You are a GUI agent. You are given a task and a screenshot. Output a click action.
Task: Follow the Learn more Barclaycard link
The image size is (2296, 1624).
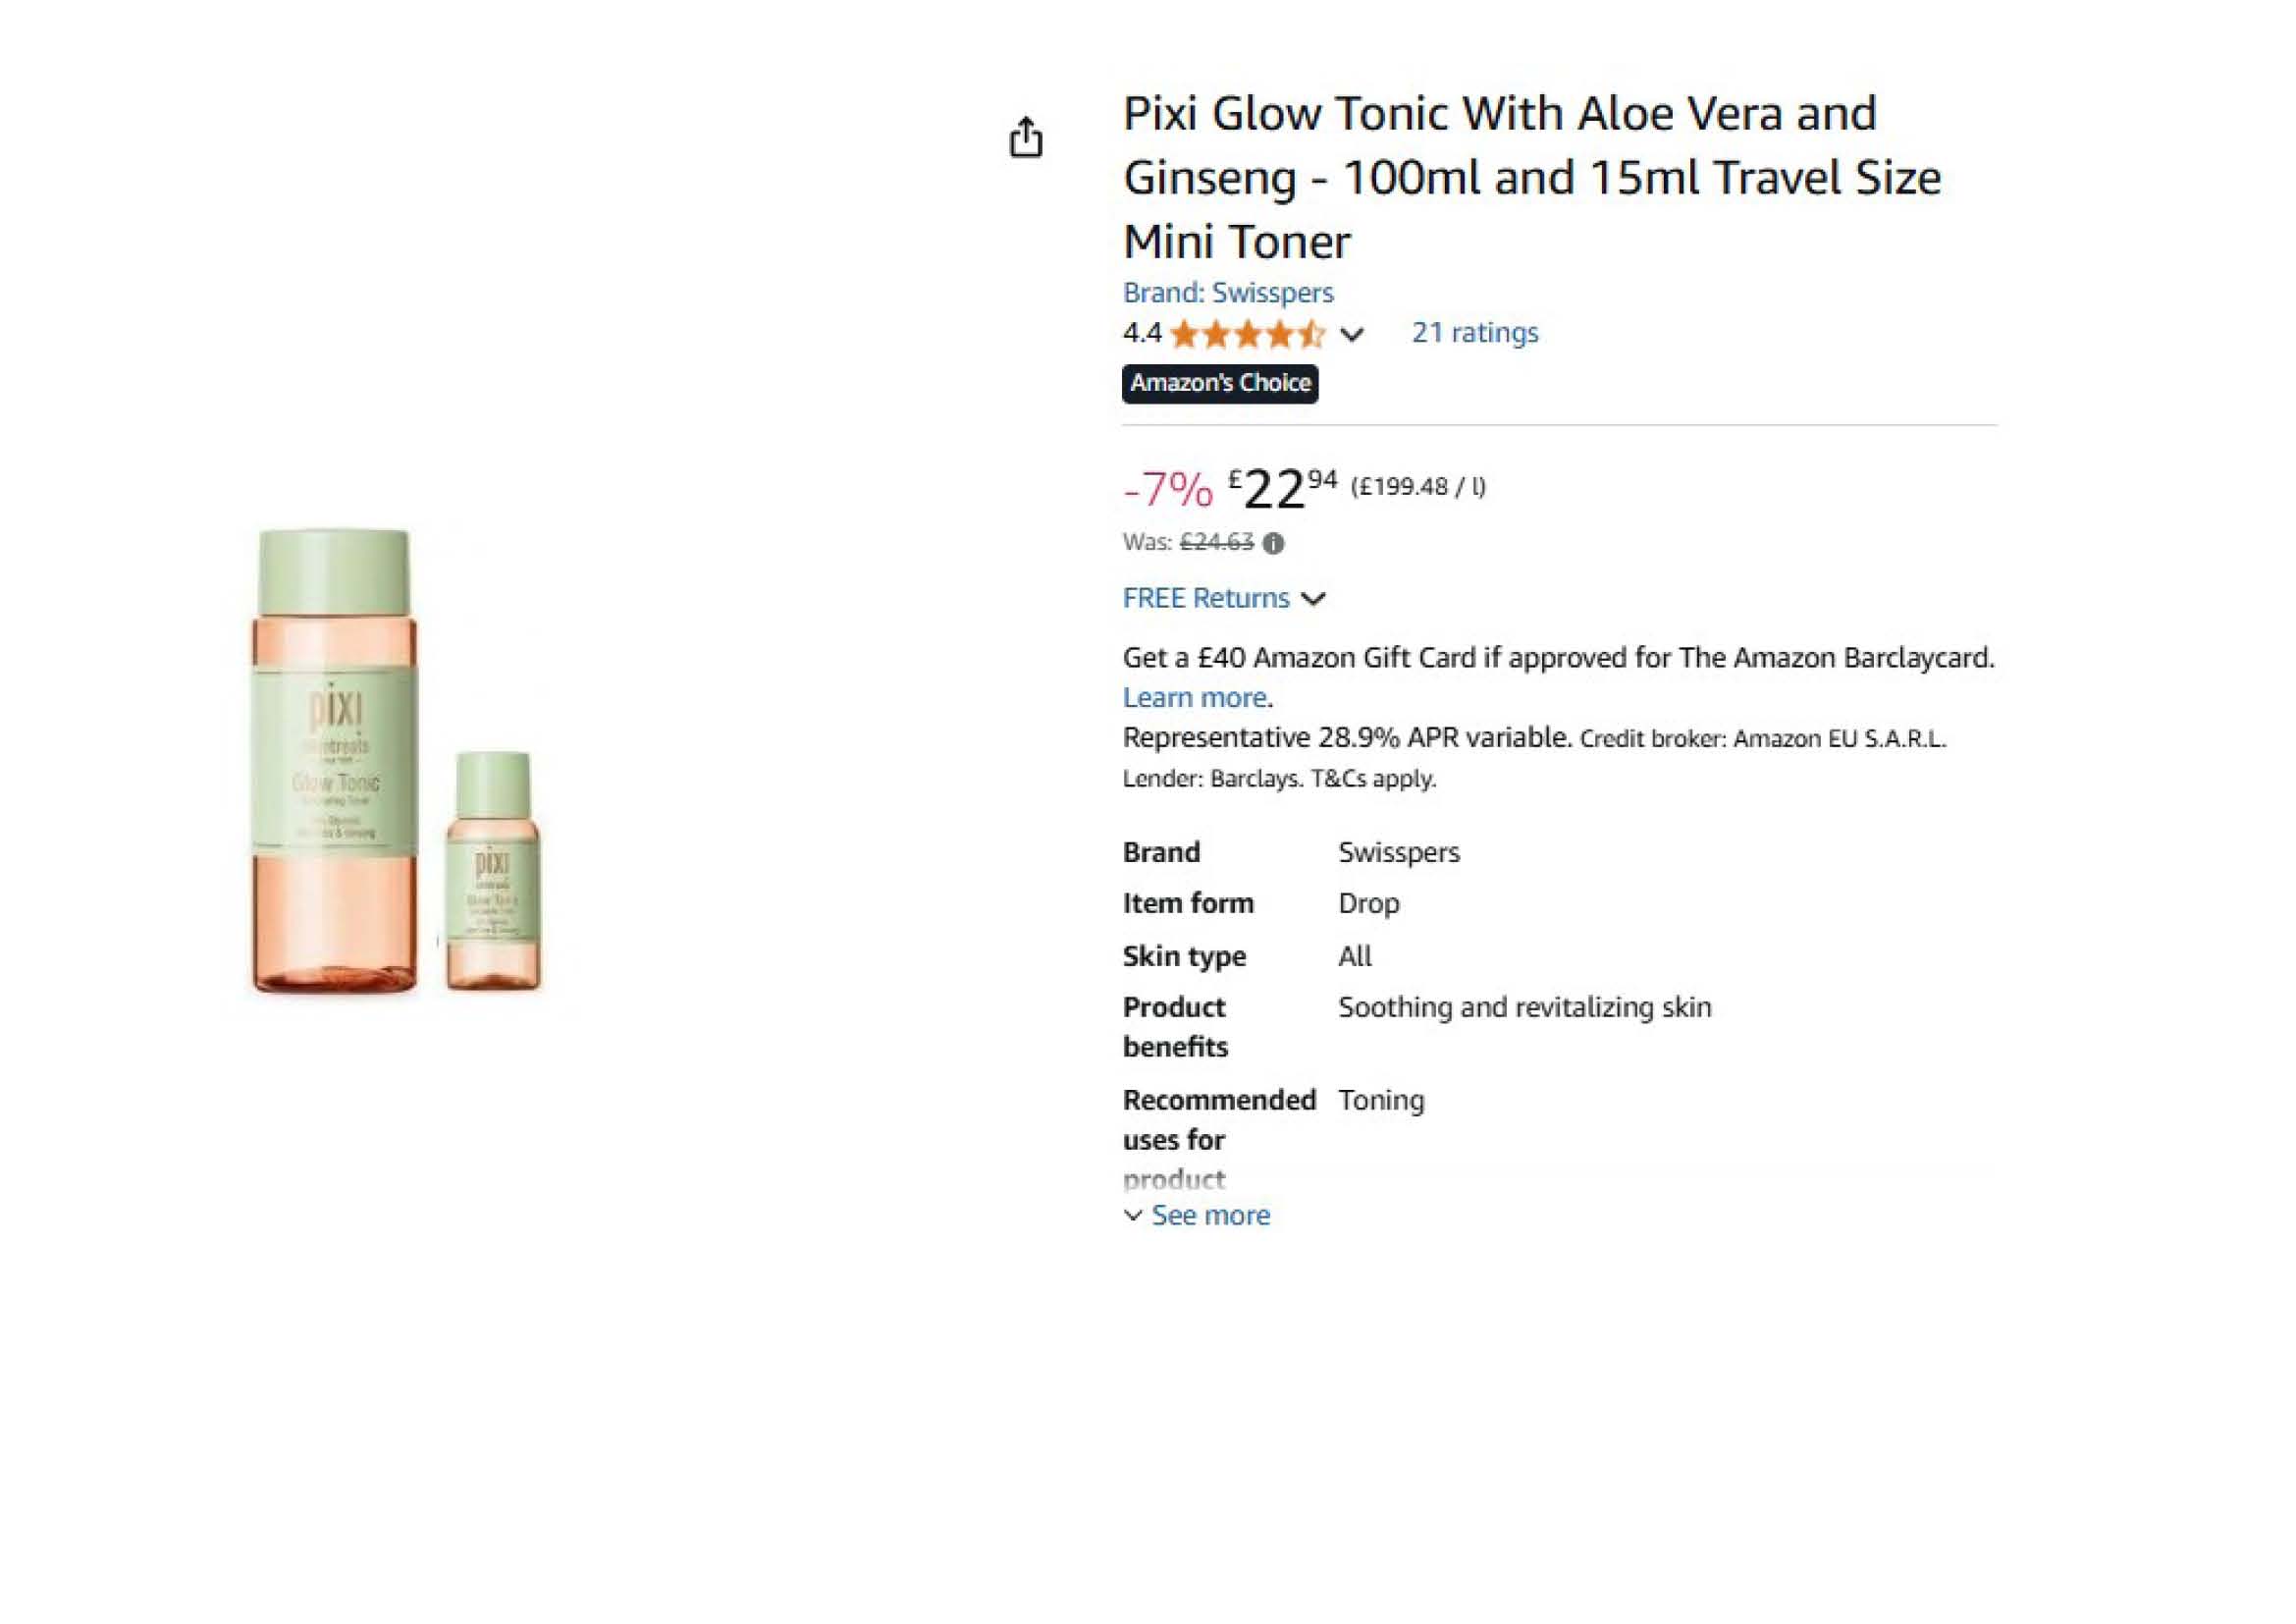click(x=1194, y=697)
